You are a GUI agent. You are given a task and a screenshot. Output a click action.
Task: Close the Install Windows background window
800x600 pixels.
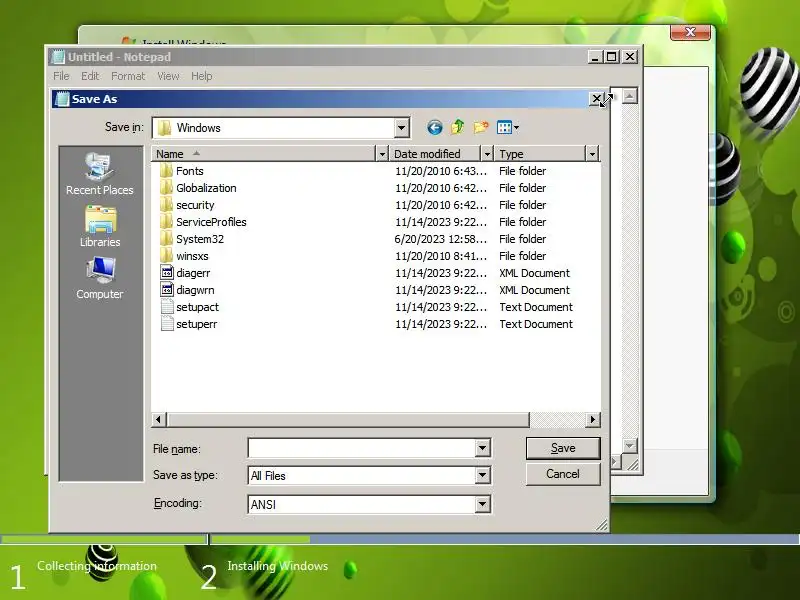pyautogui.click(x=690, y=32)
